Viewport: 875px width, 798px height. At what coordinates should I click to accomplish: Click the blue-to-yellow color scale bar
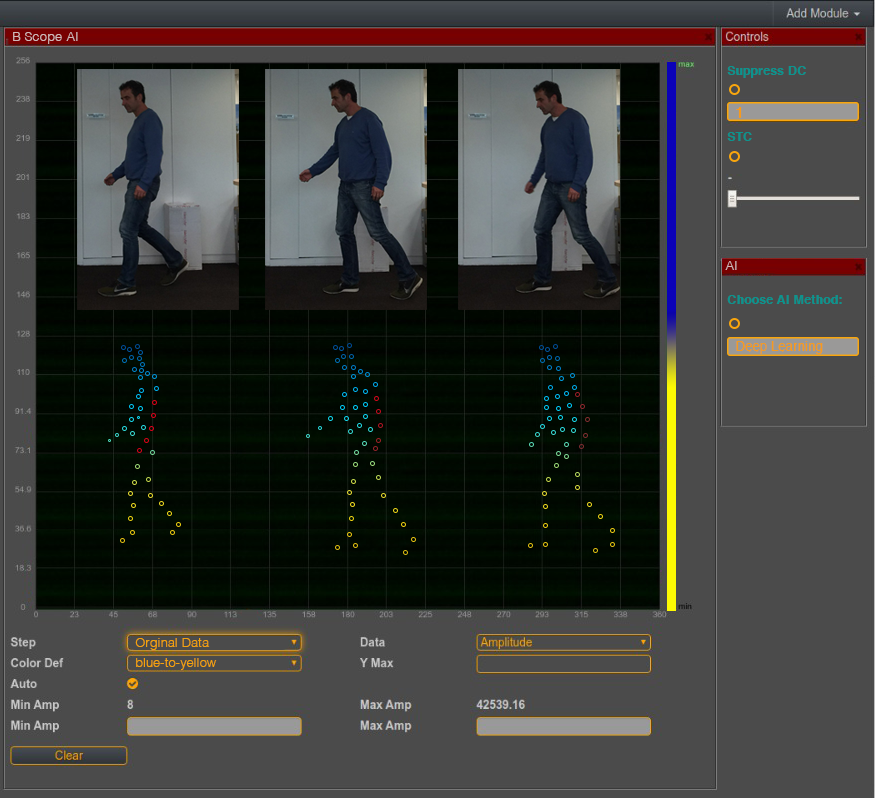[x=671, y=335]
